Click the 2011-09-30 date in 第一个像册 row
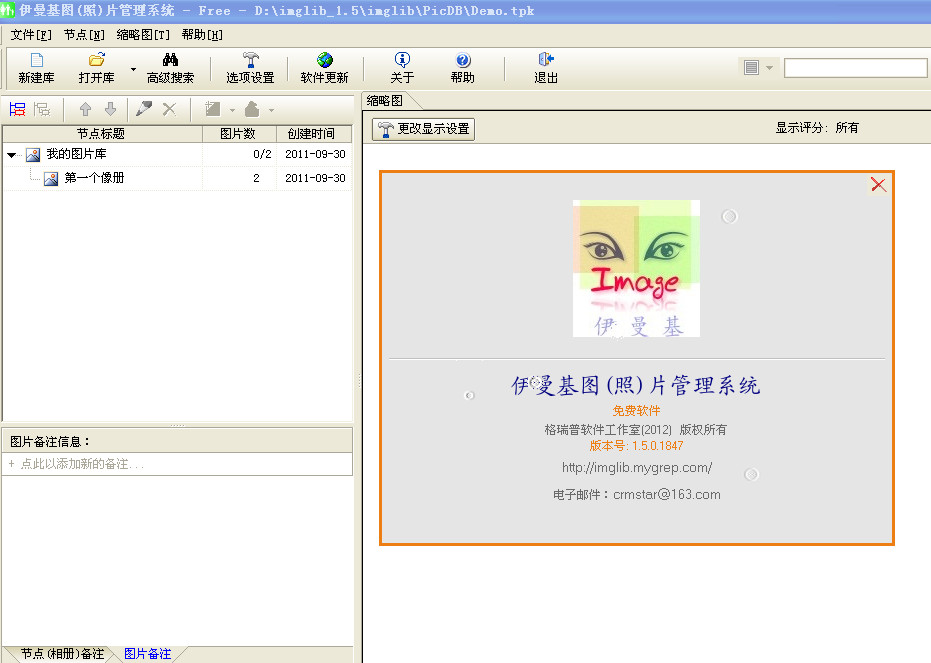The width and height of the screenshot is (931, 663). click(x=315, y=178)
